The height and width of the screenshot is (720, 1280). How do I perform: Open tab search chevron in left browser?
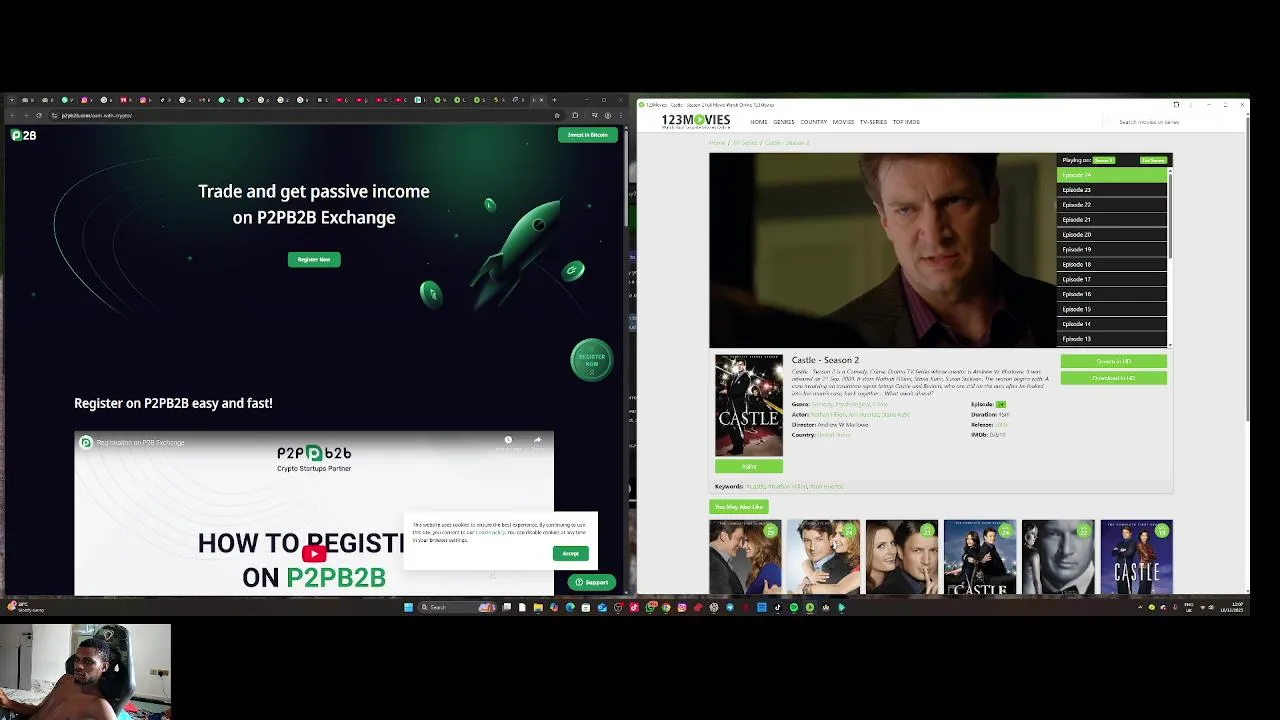click(x=11, y=100)
